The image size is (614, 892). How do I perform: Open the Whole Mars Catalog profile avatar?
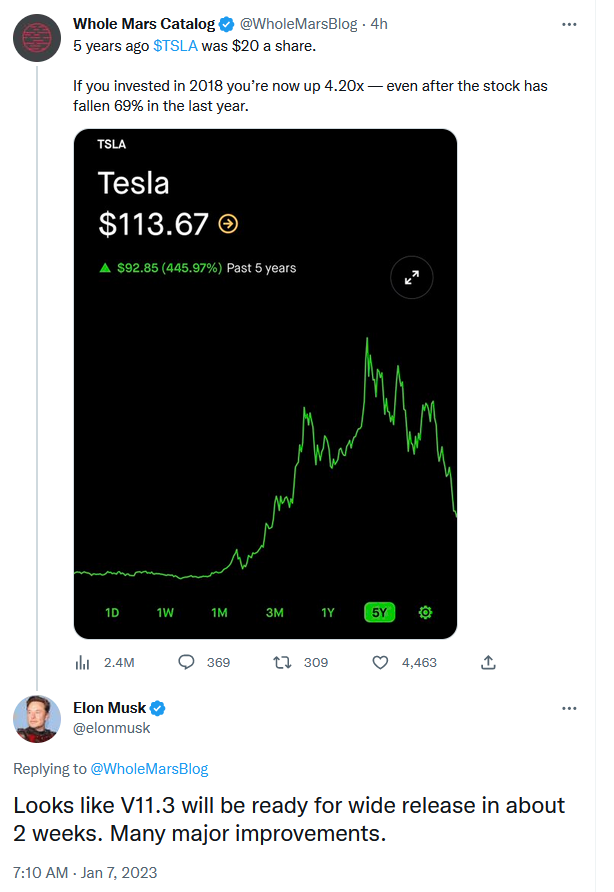[x=37, y=38]
